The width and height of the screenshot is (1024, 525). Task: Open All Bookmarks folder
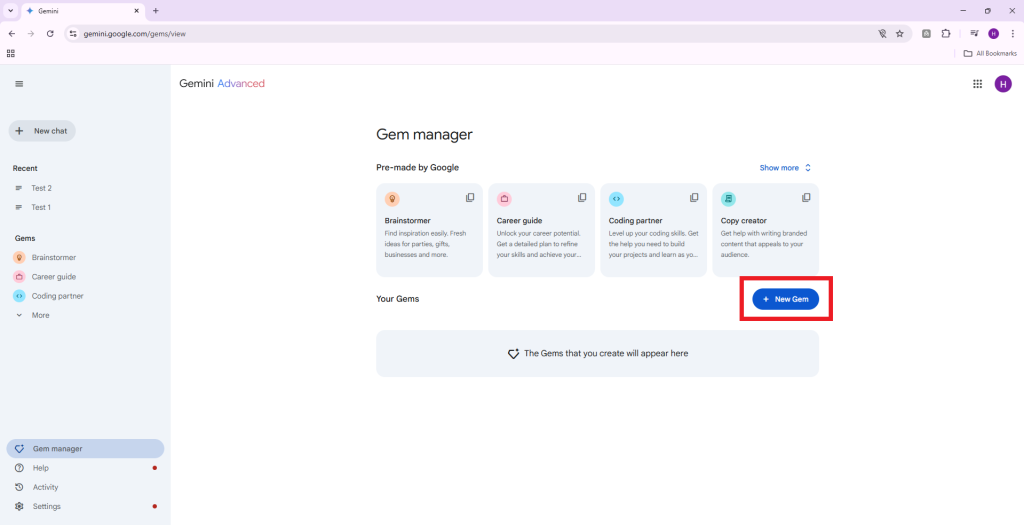tap(990, 54)
